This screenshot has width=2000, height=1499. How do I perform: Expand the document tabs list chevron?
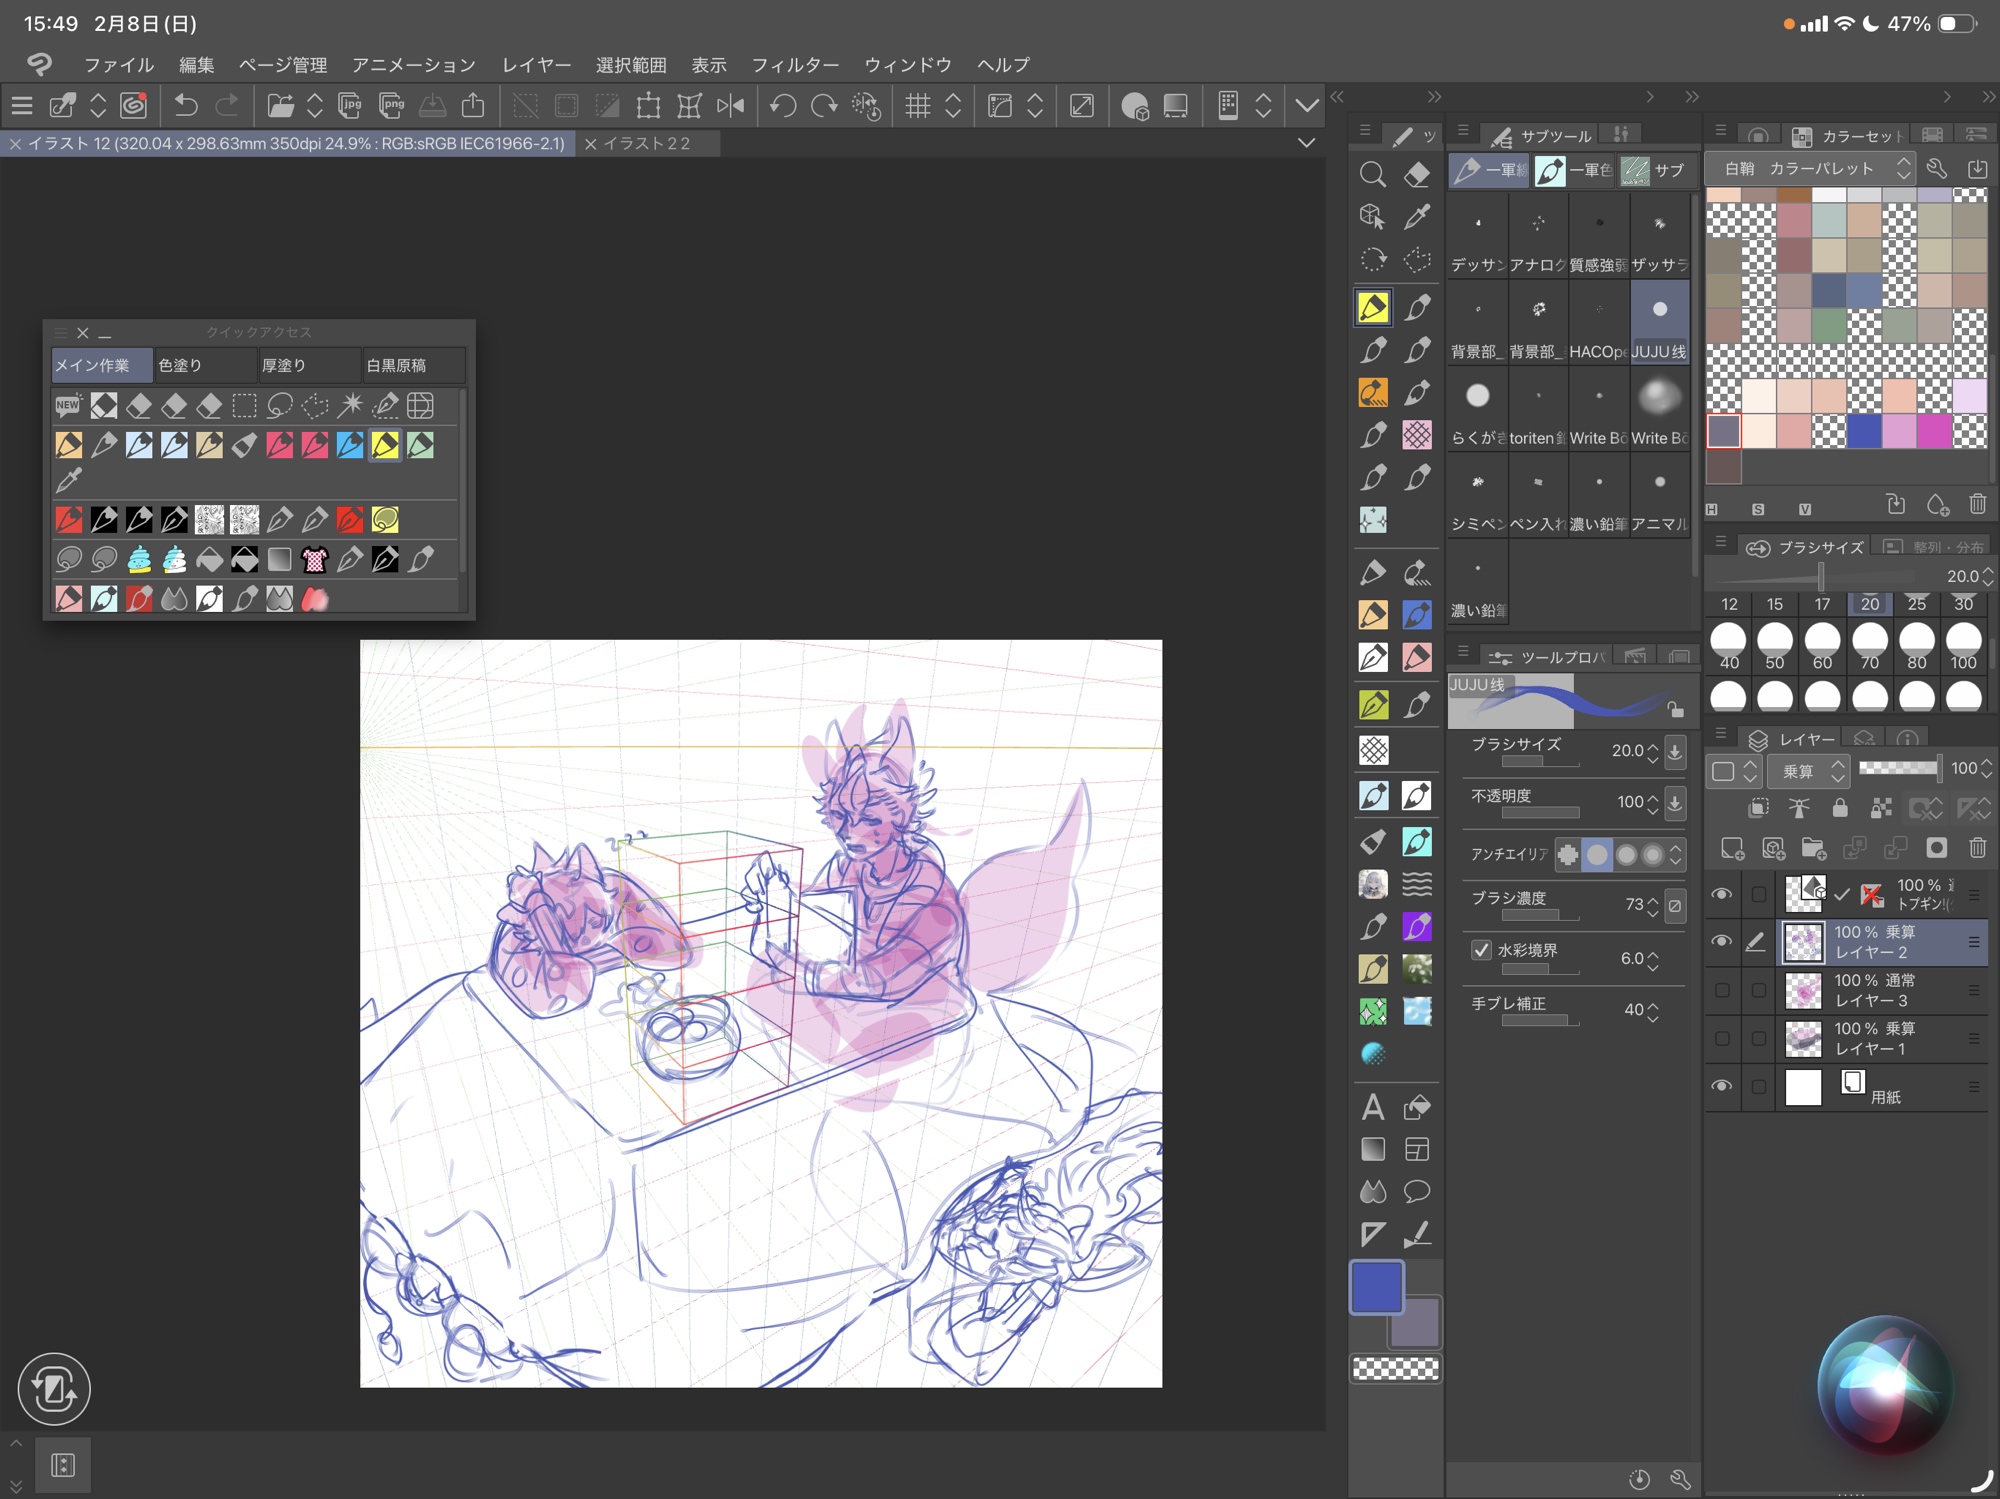click(x=1306, y=143)
